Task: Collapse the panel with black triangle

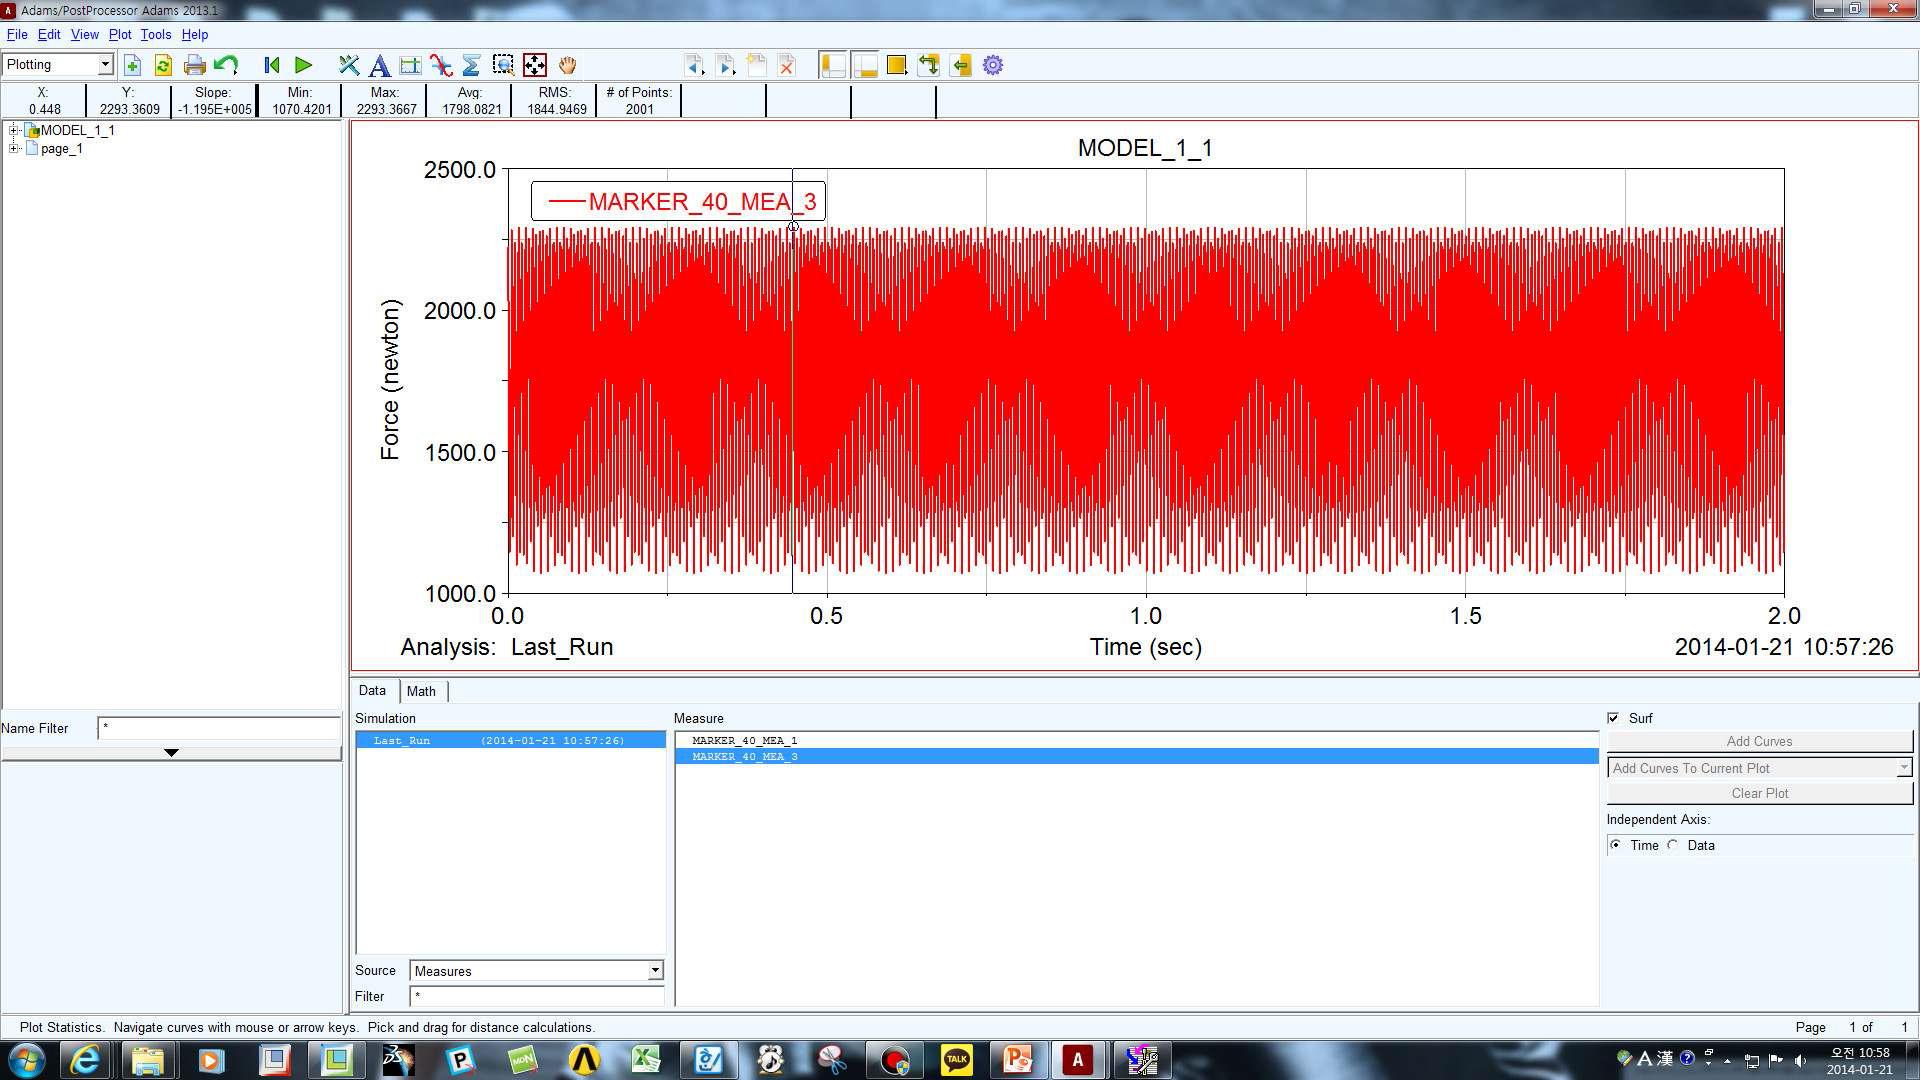Action: coord(171,752)
